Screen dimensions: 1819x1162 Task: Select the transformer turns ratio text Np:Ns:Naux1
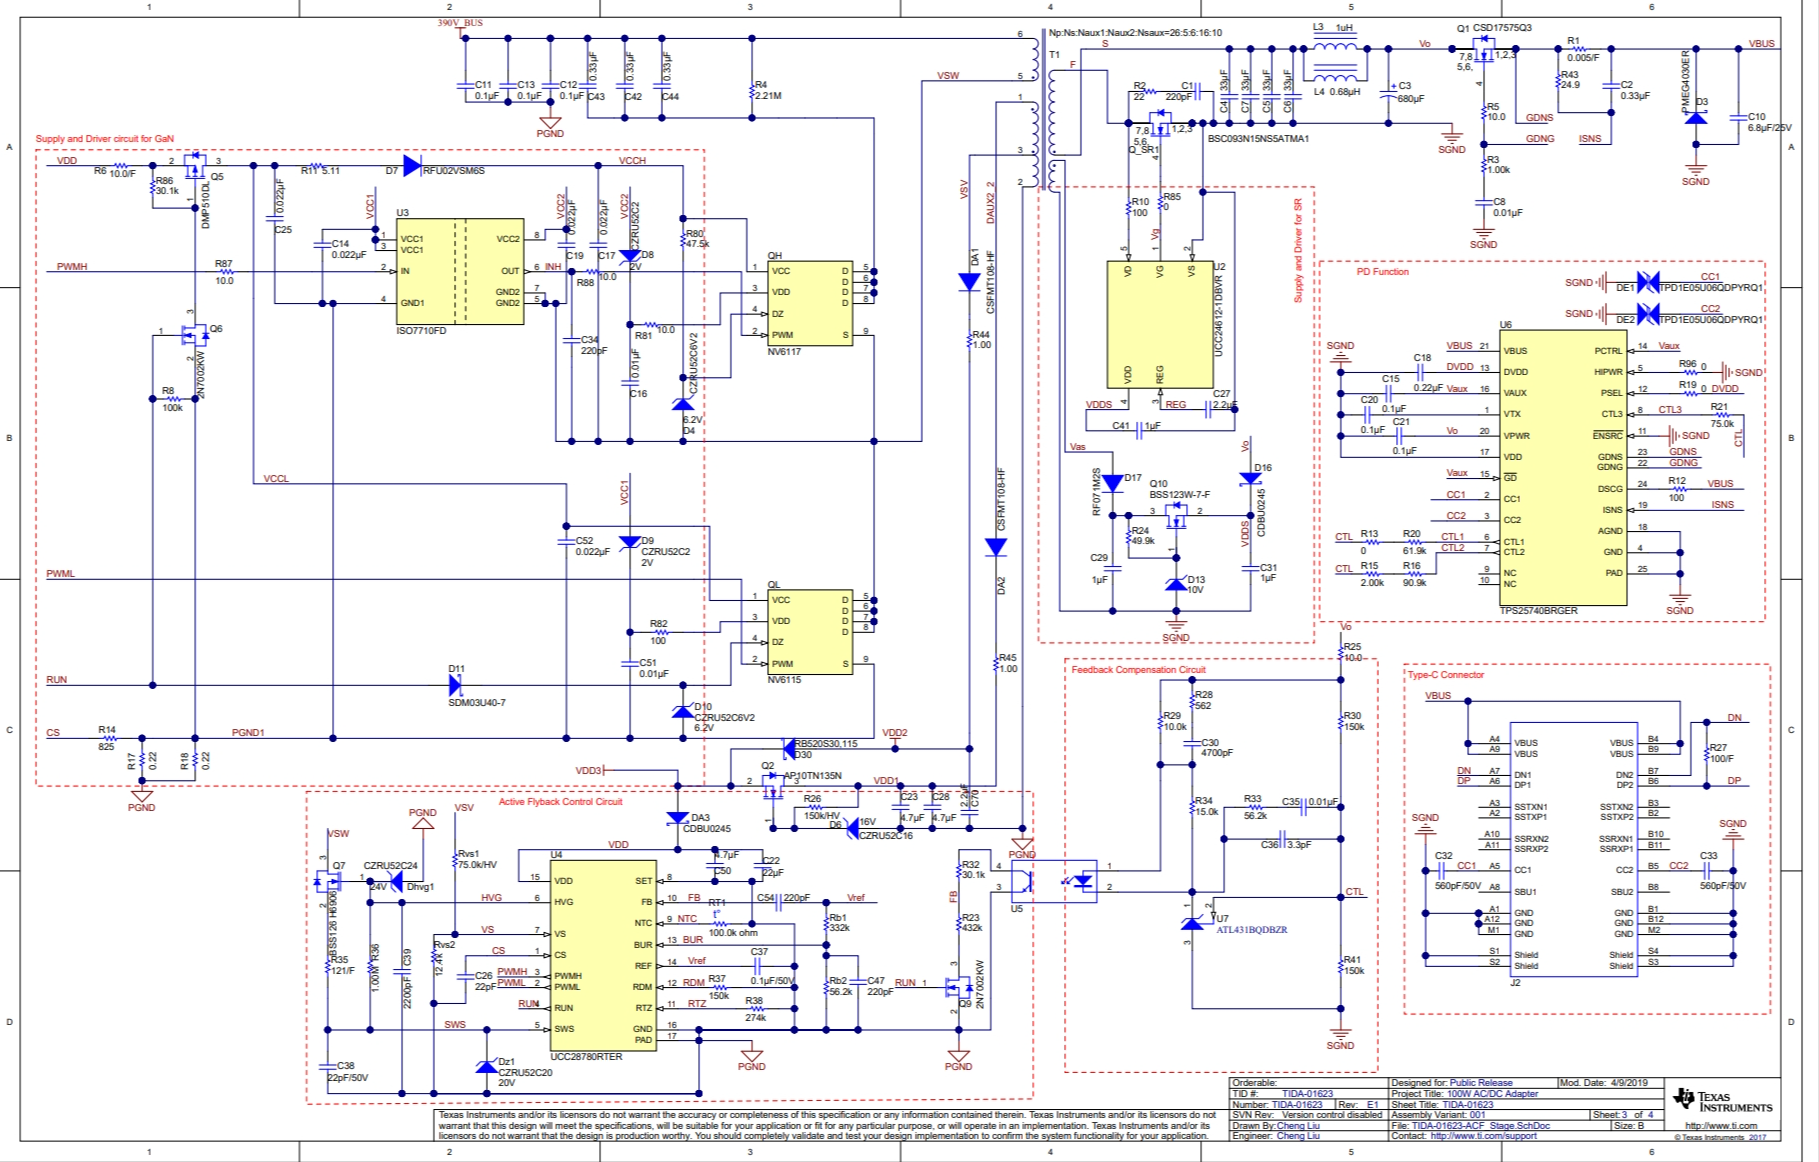(x=1135, y=33)
